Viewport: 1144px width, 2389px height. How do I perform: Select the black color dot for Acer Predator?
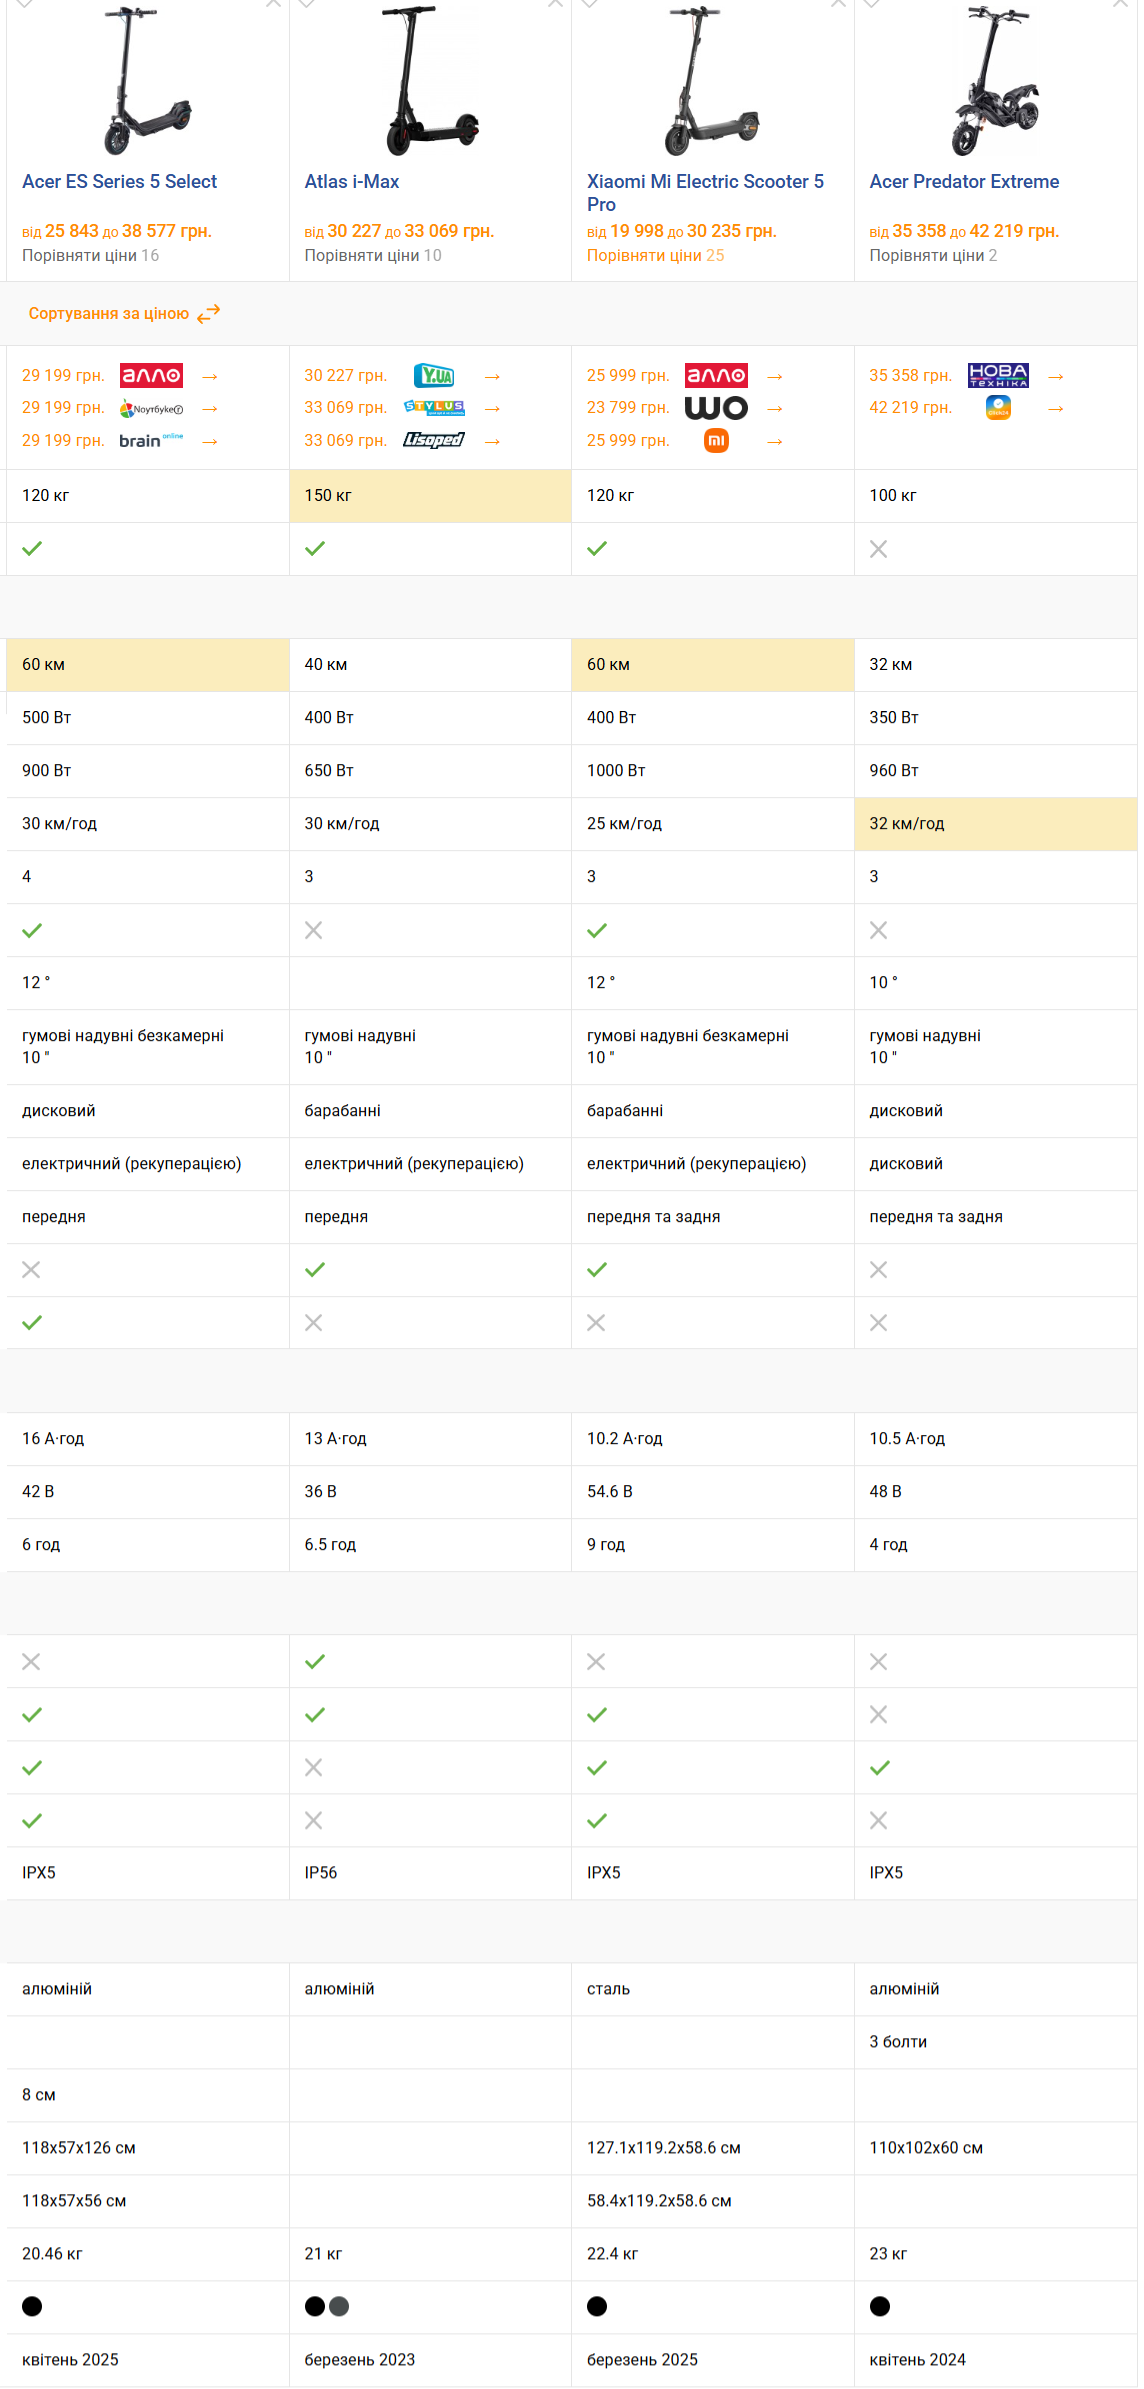tap(880, 2307)
